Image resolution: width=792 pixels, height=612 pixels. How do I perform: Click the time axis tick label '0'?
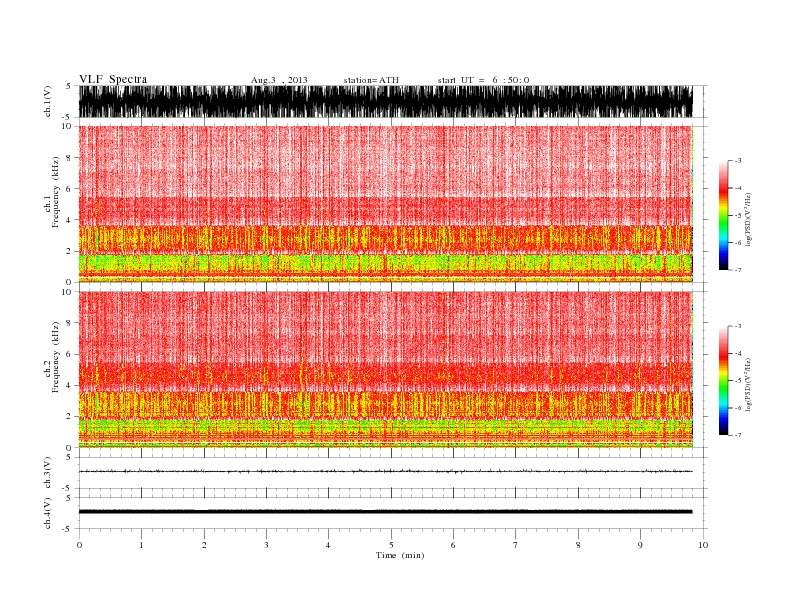pos(79,545)
